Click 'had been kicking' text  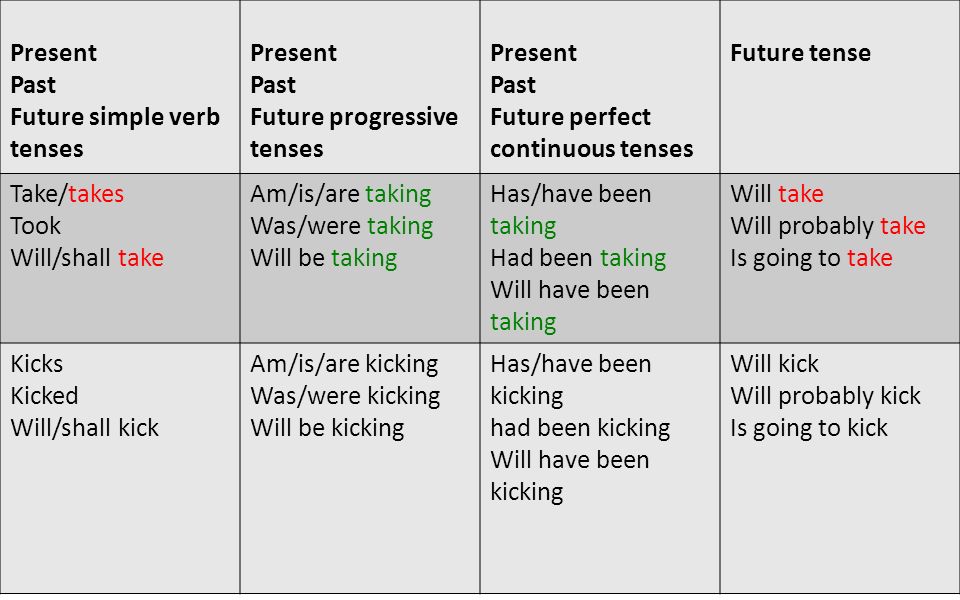point(580,427)
